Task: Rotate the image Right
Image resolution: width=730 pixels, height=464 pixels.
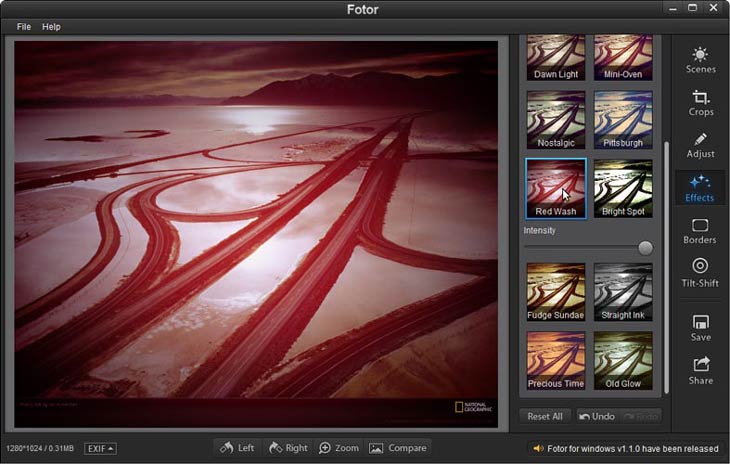Action: (288, 448)
